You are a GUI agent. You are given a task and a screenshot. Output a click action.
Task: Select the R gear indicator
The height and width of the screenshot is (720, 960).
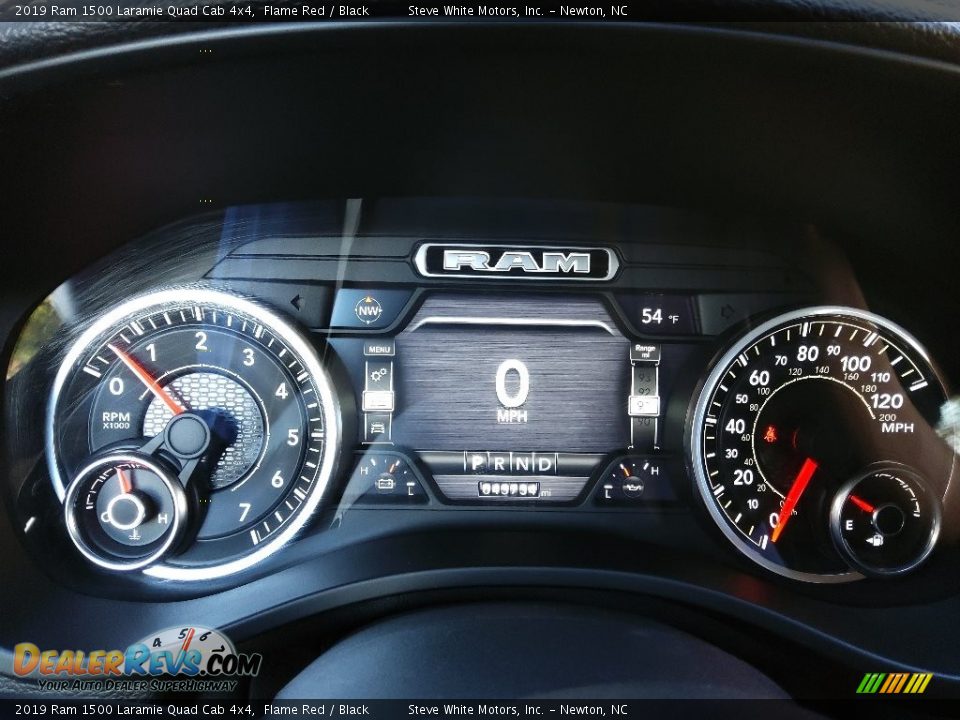point(499,463)
